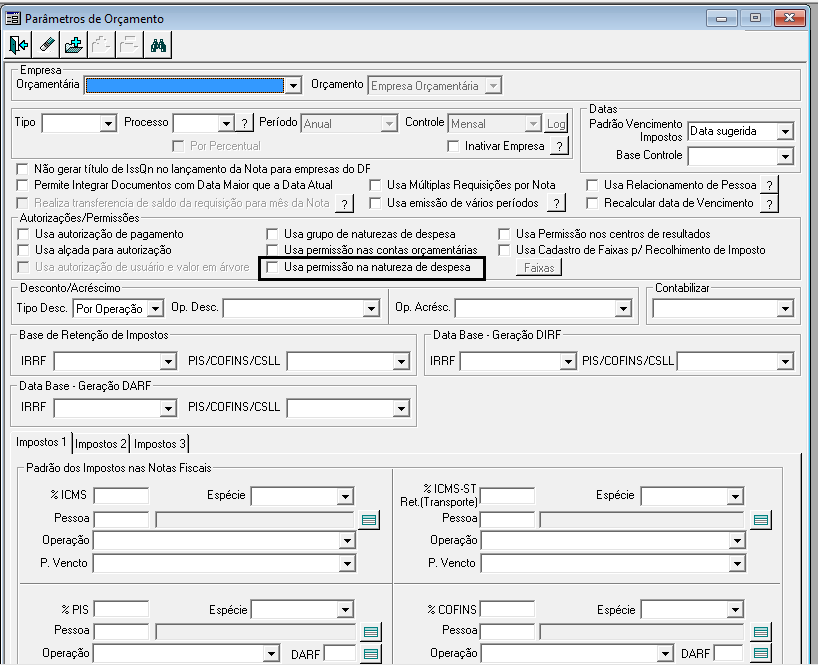This screenshot has height=666, width=818.
Task: Expand the Tipo dropdown
Action: pyautogui.click(x=108, y=124)
